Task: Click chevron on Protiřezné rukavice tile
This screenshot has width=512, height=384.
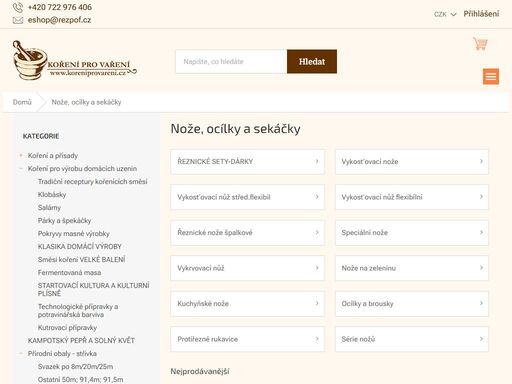Action: click(317, 339)
